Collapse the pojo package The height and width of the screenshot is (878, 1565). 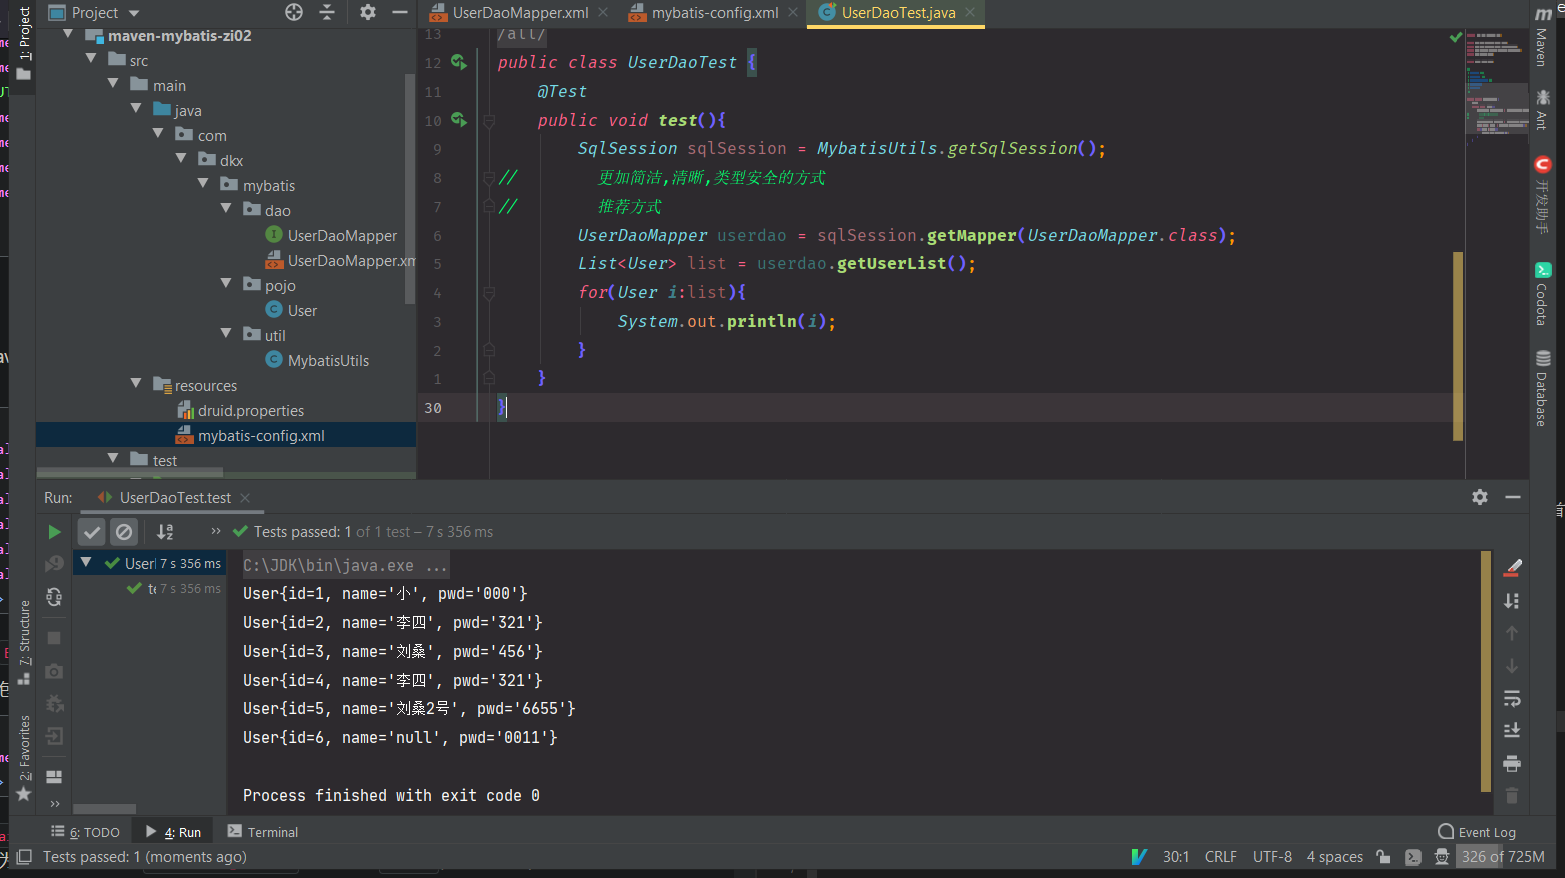click(x=226, y=284)
